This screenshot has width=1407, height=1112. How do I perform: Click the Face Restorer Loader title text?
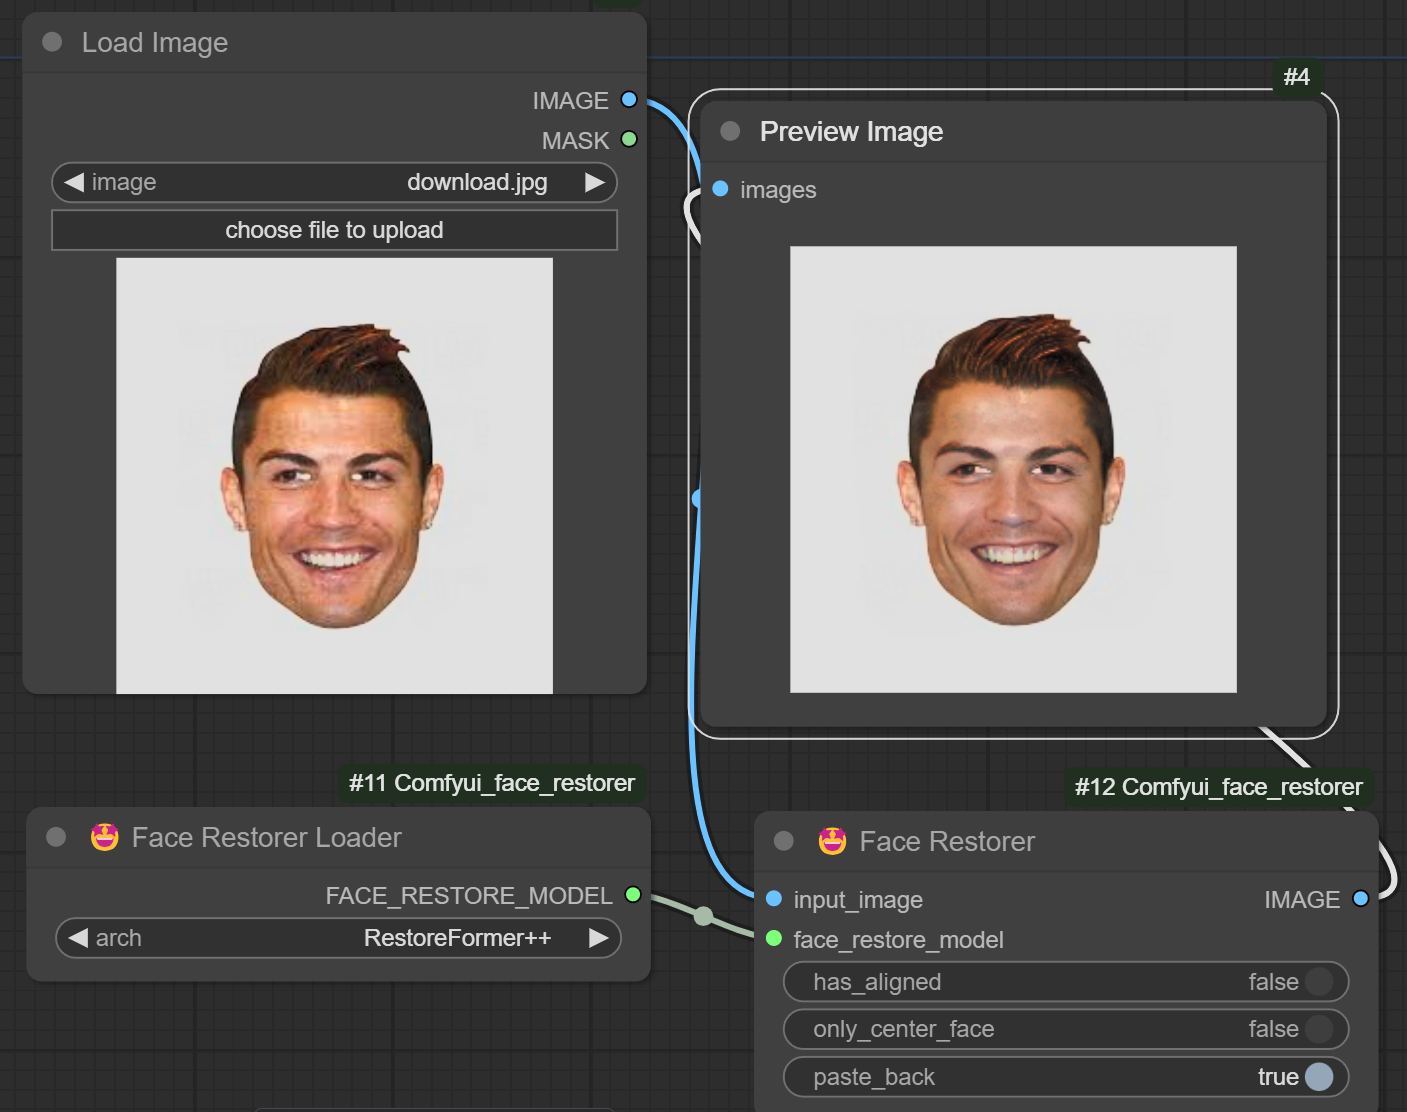pos(267,837)
